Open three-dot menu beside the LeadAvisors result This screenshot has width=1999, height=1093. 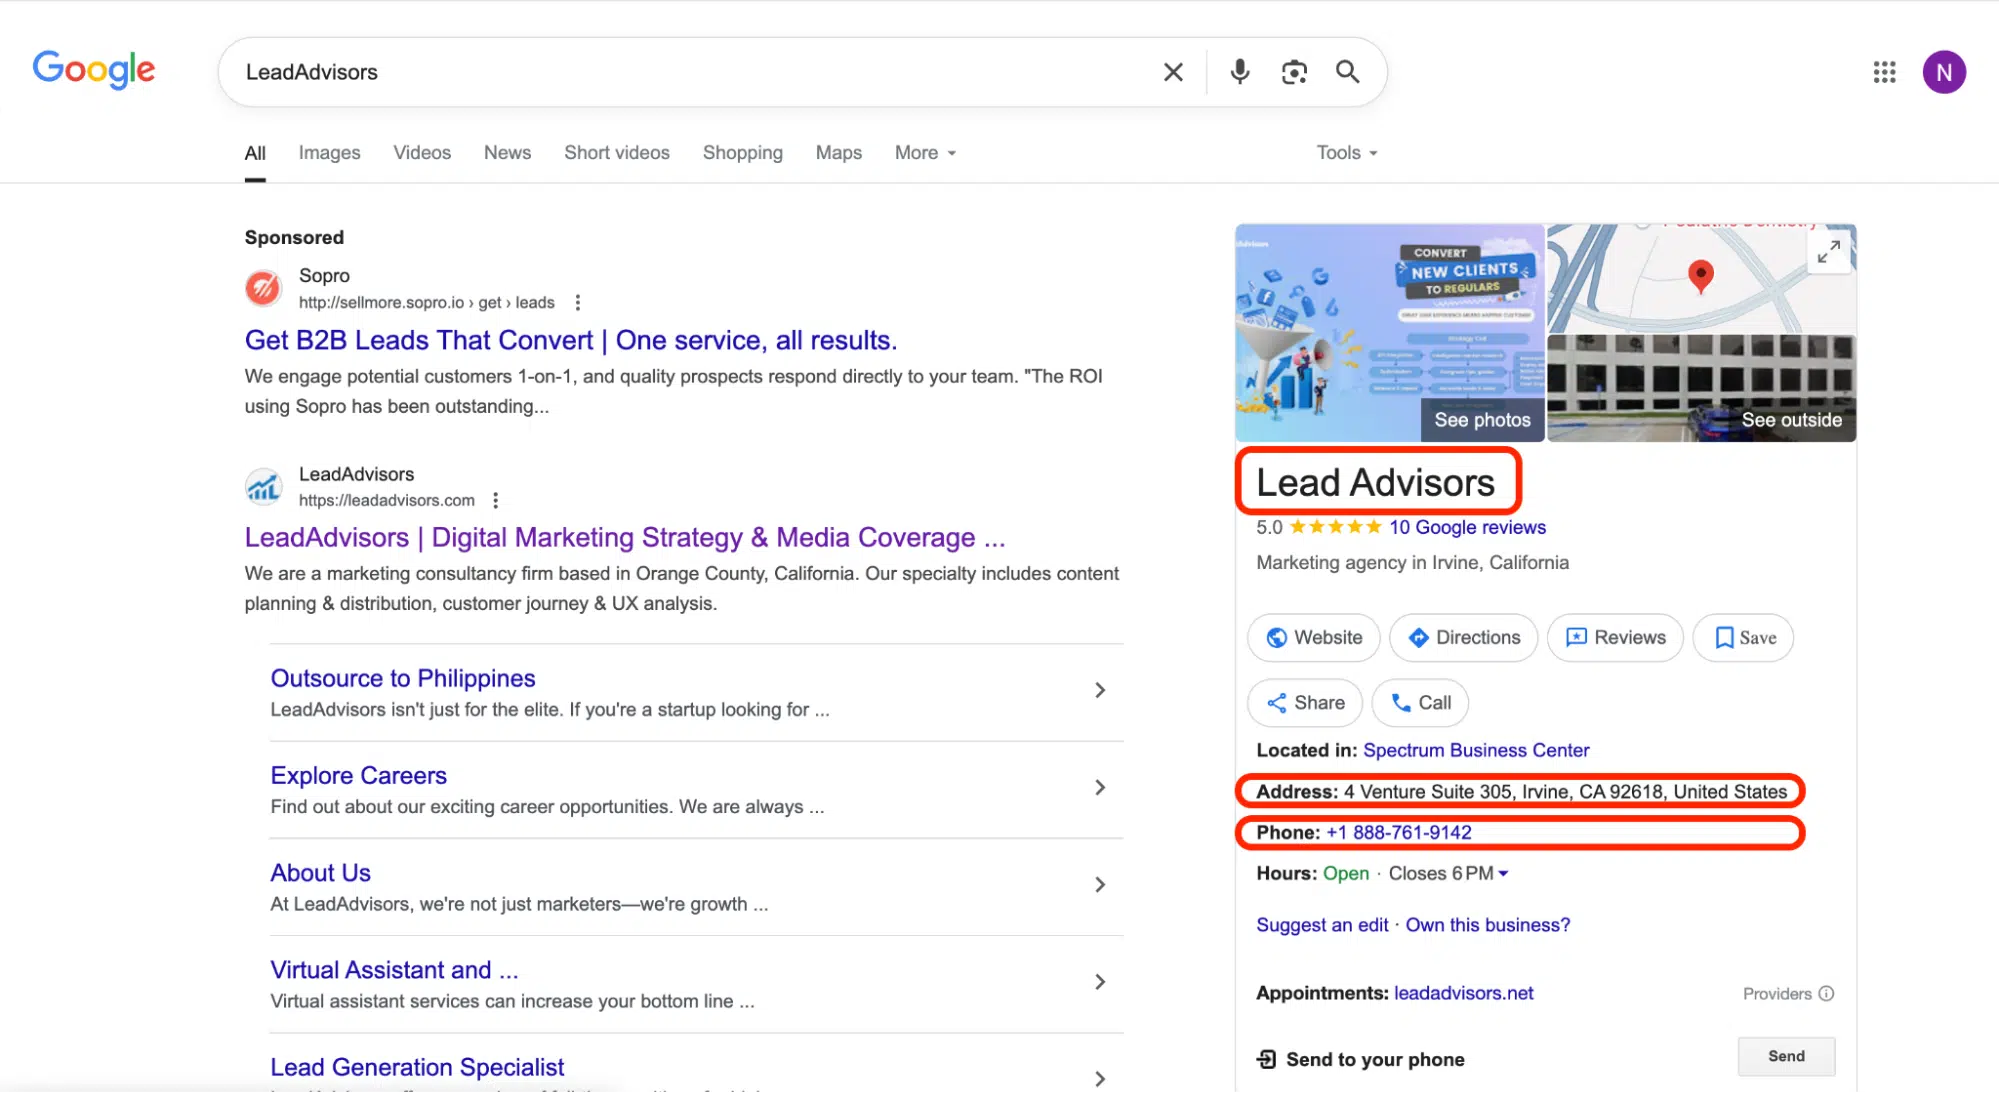click(495, 499)
